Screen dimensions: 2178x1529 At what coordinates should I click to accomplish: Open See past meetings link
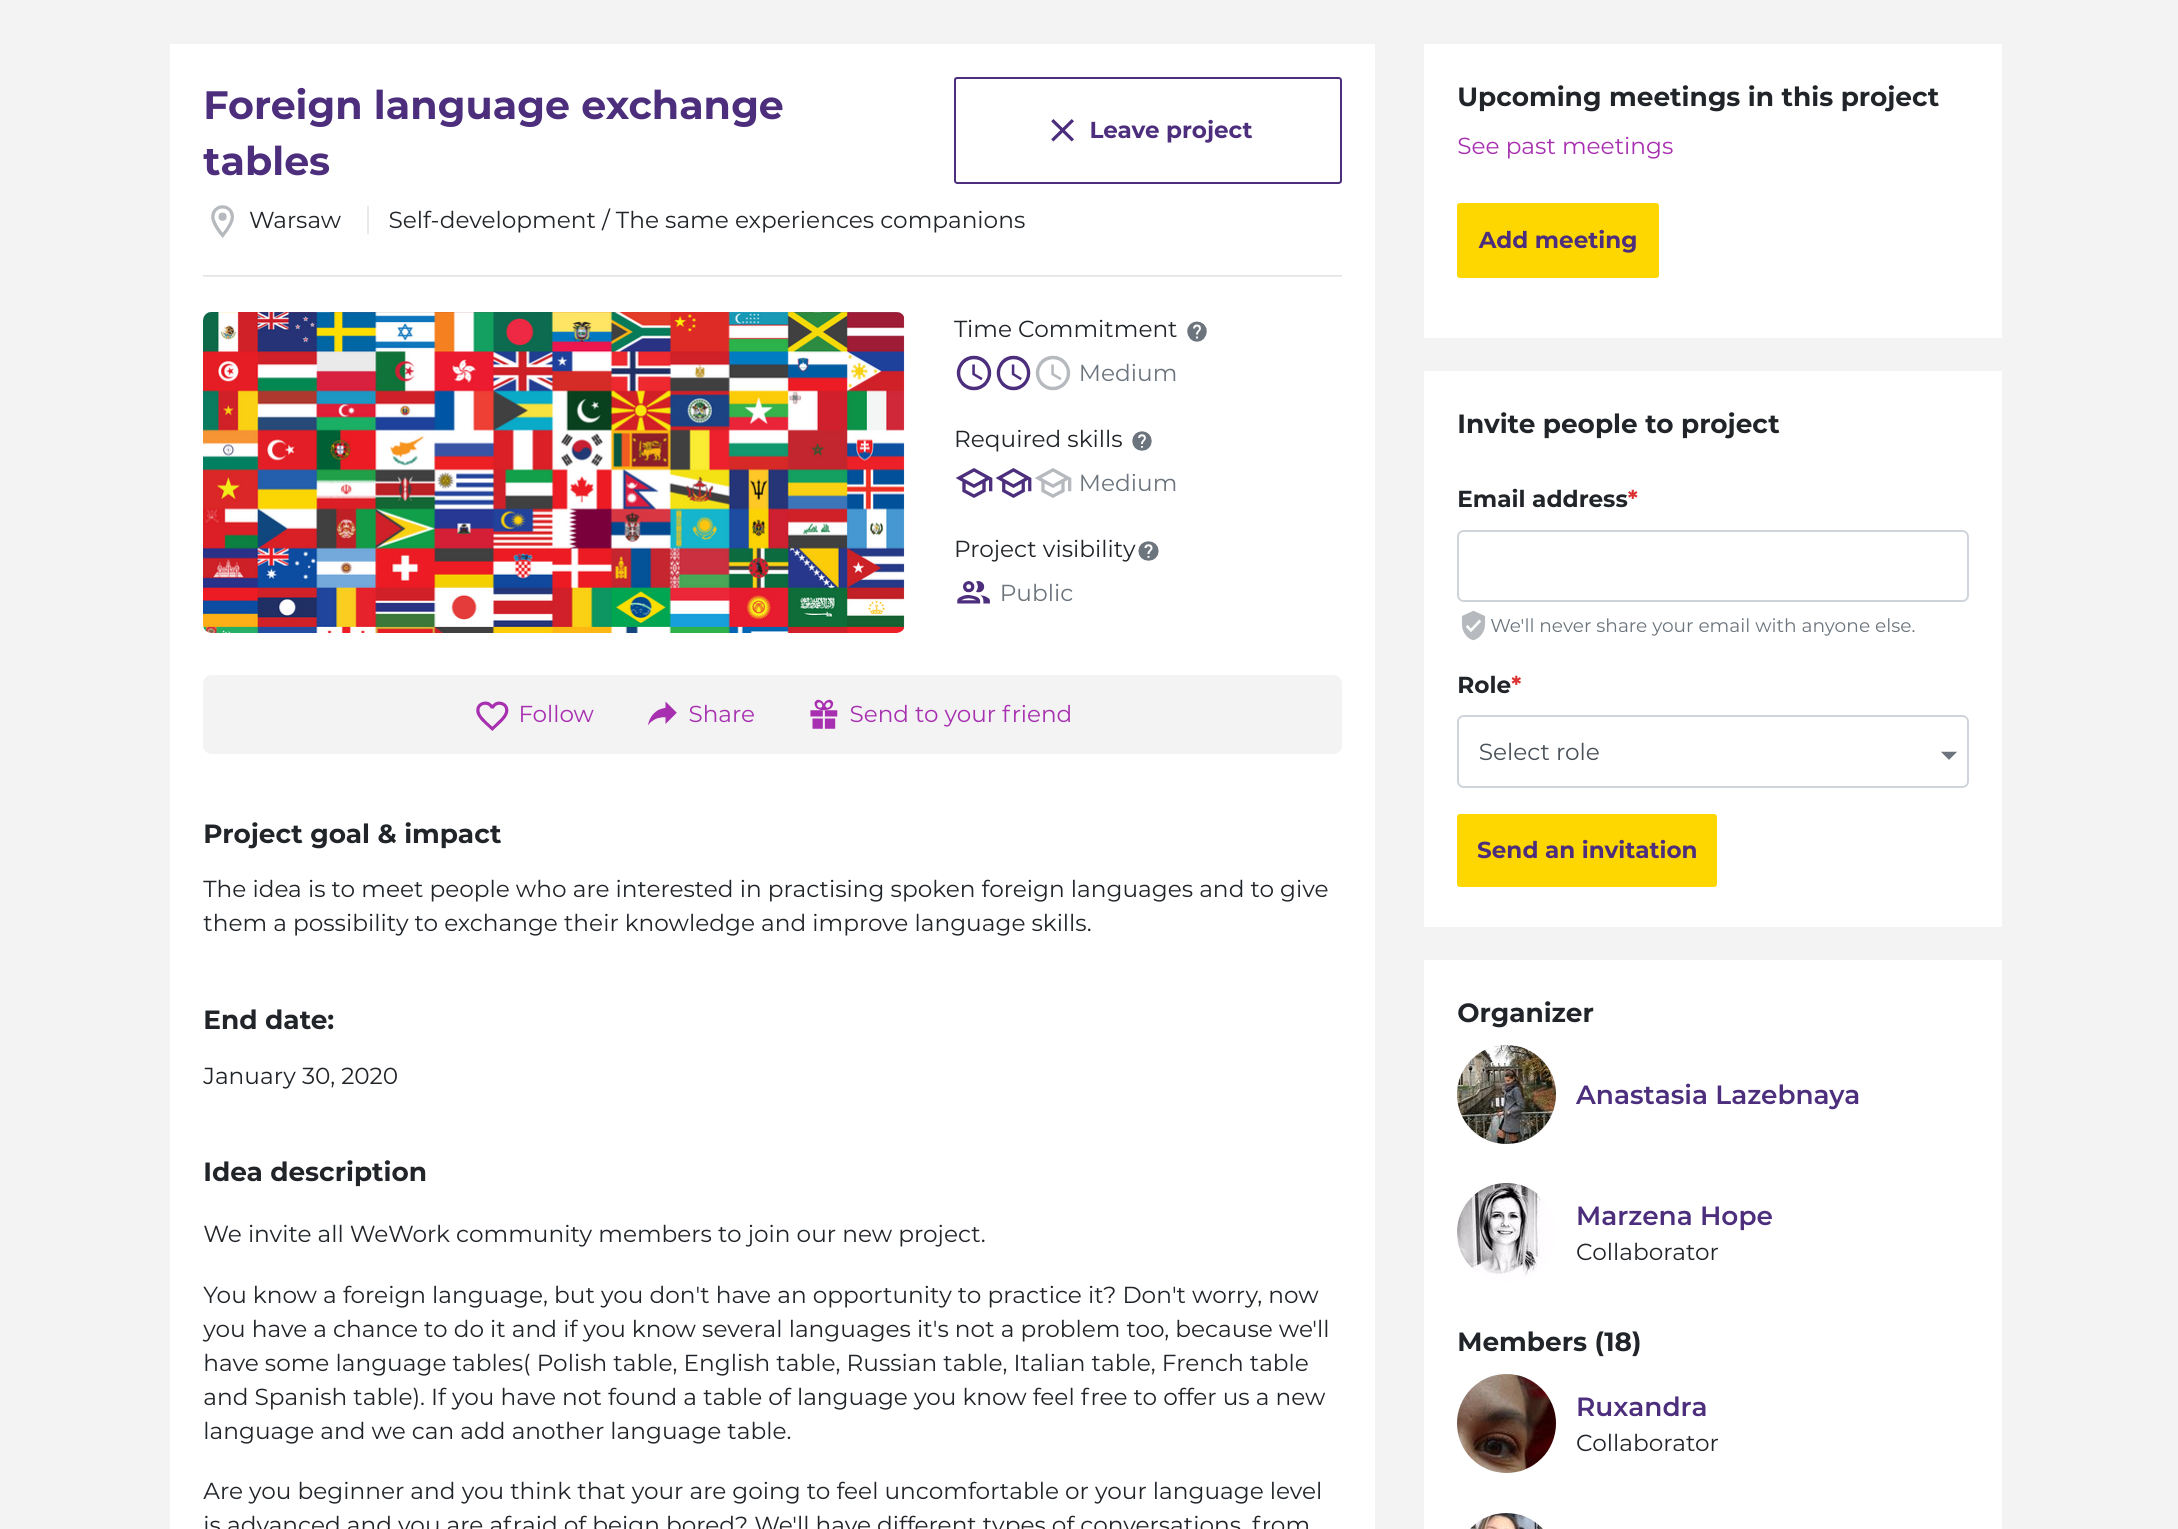pyautogui.click(x=1564, y=146)
